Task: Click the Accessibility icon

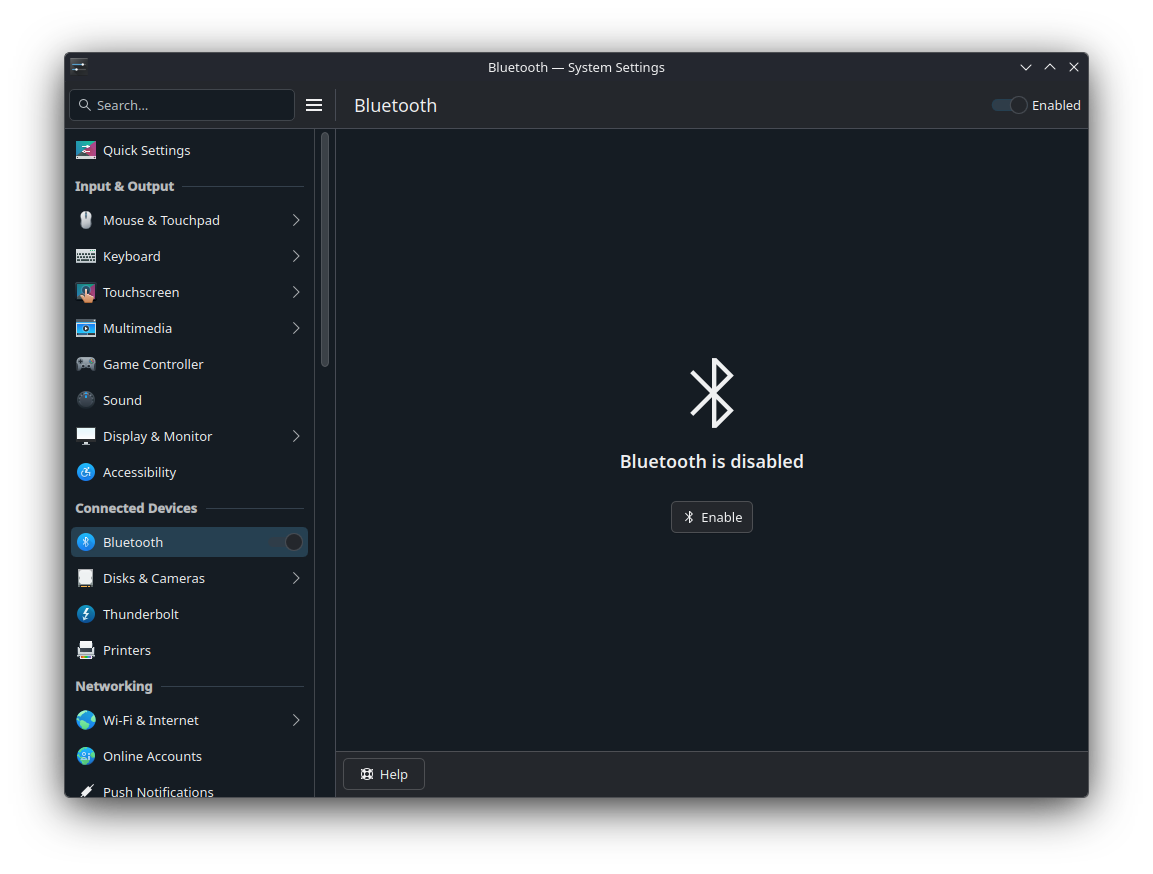Action: (86, 472)
